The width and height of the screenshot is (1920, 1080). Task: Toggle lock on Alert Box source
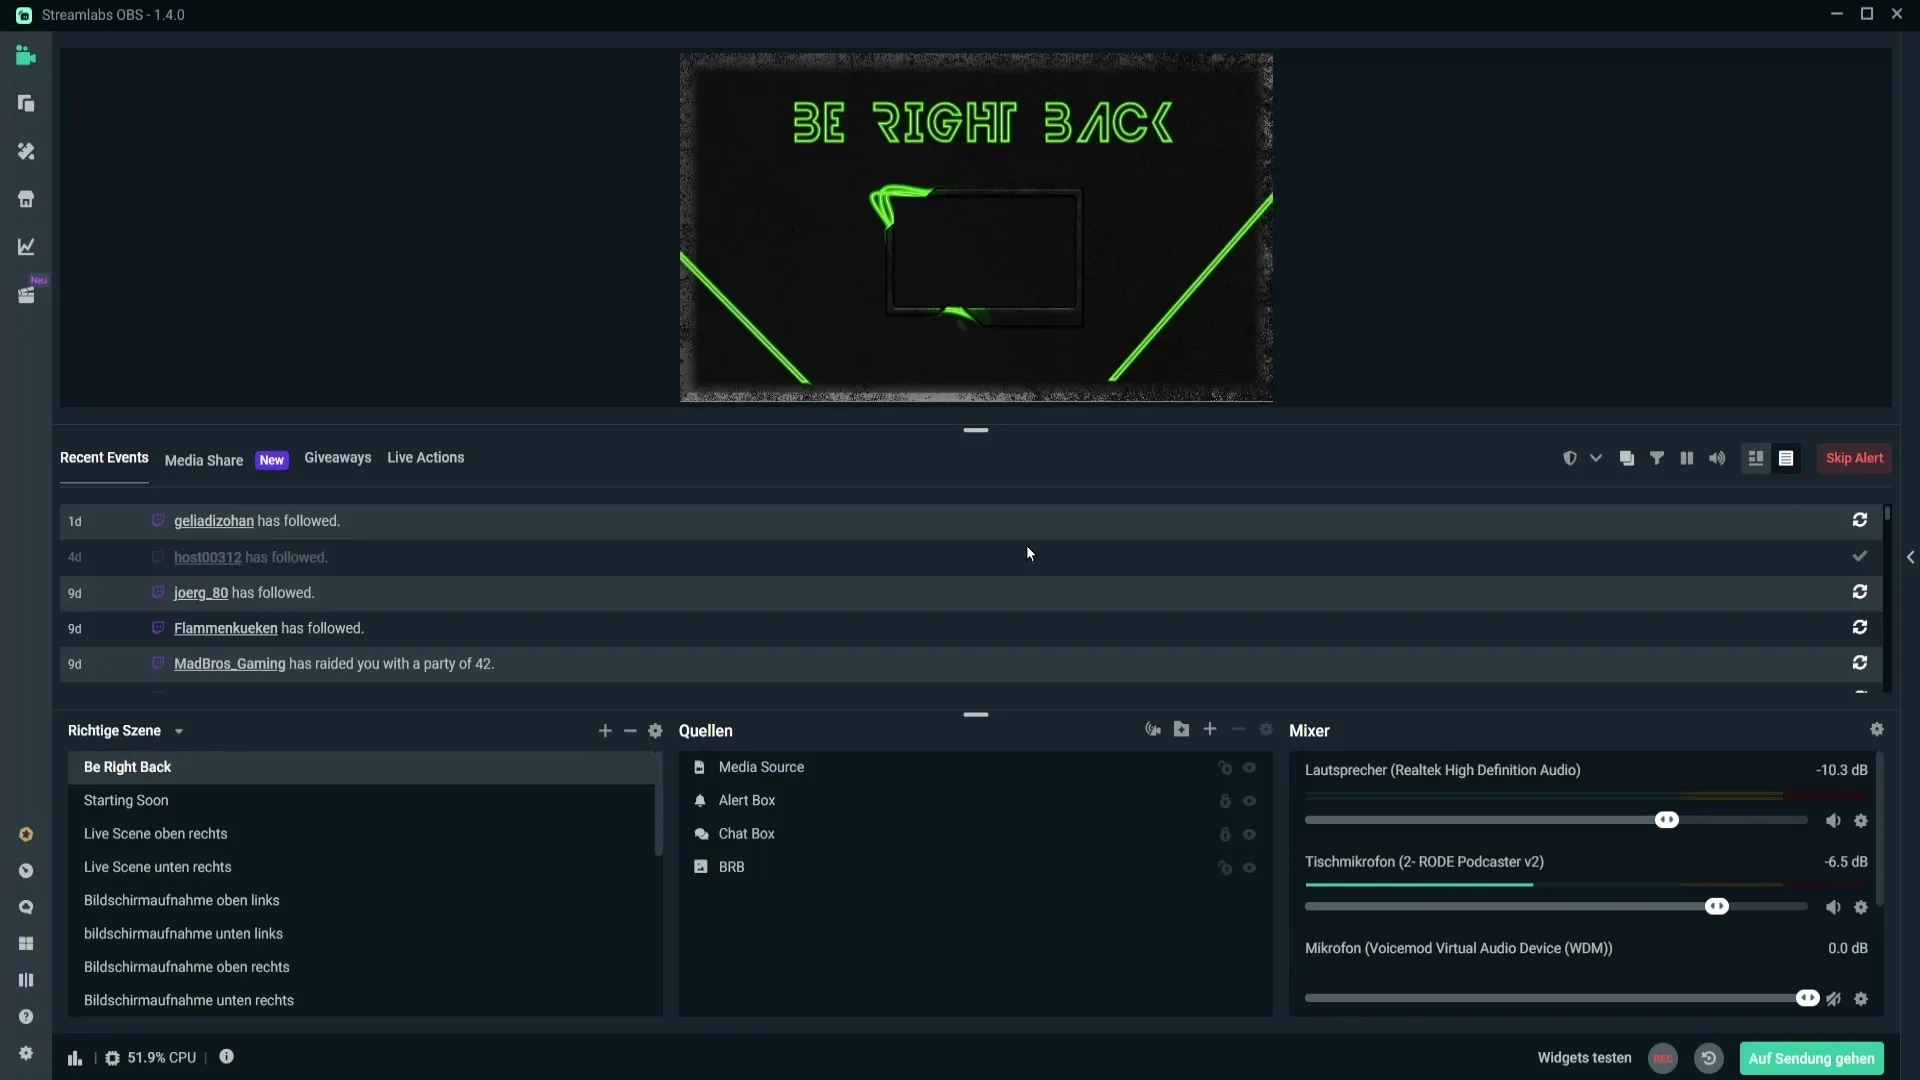point(1225,801)
